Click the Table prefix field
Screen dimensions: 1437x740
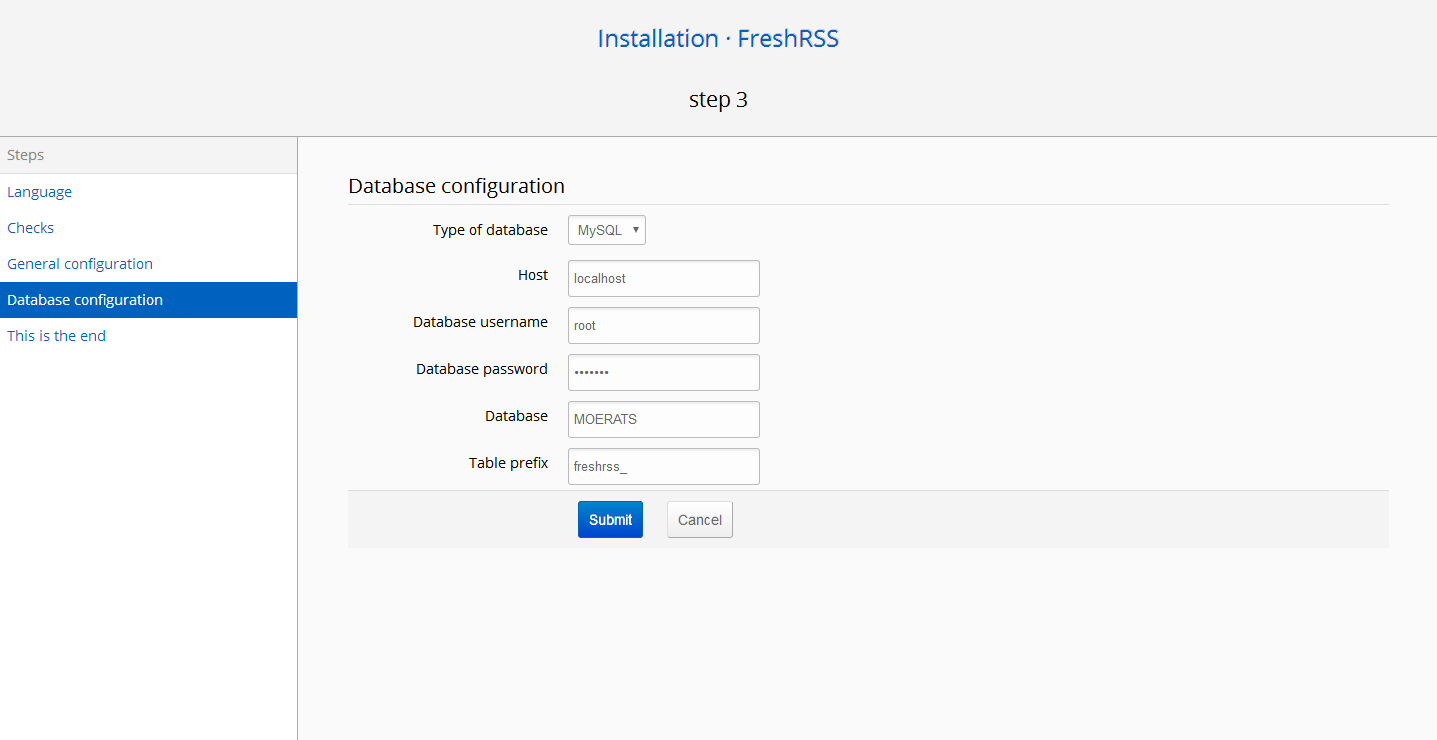tap(664, 466)
